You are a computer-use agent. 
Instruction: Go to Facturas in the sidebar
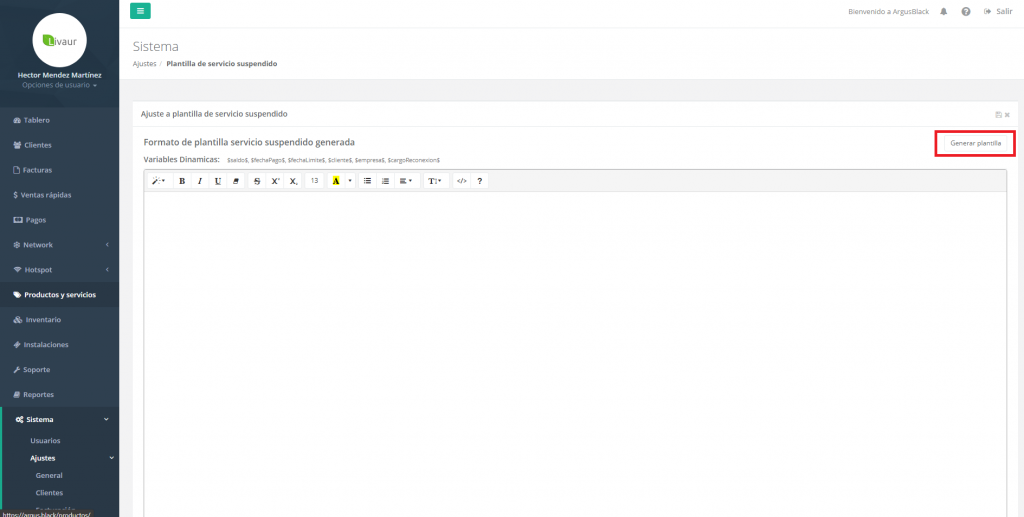click(38, 170)
